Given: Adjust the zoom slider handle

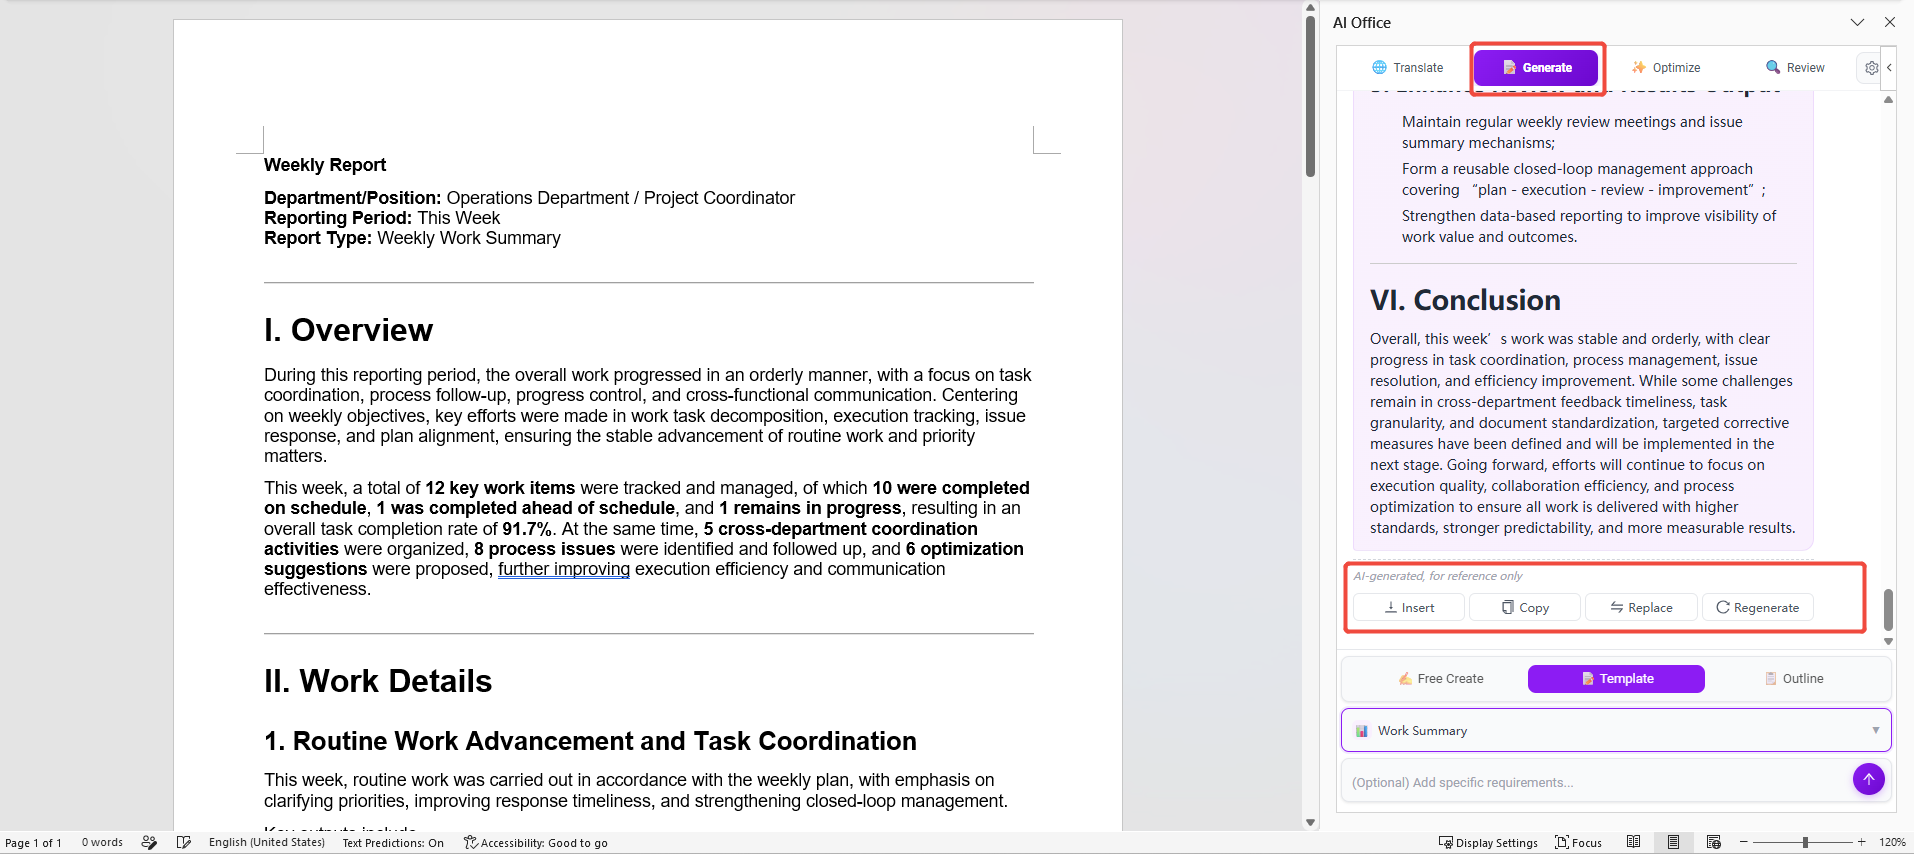Looking at the screenshot, I should pyautogui.click(x=1805, y=843).
